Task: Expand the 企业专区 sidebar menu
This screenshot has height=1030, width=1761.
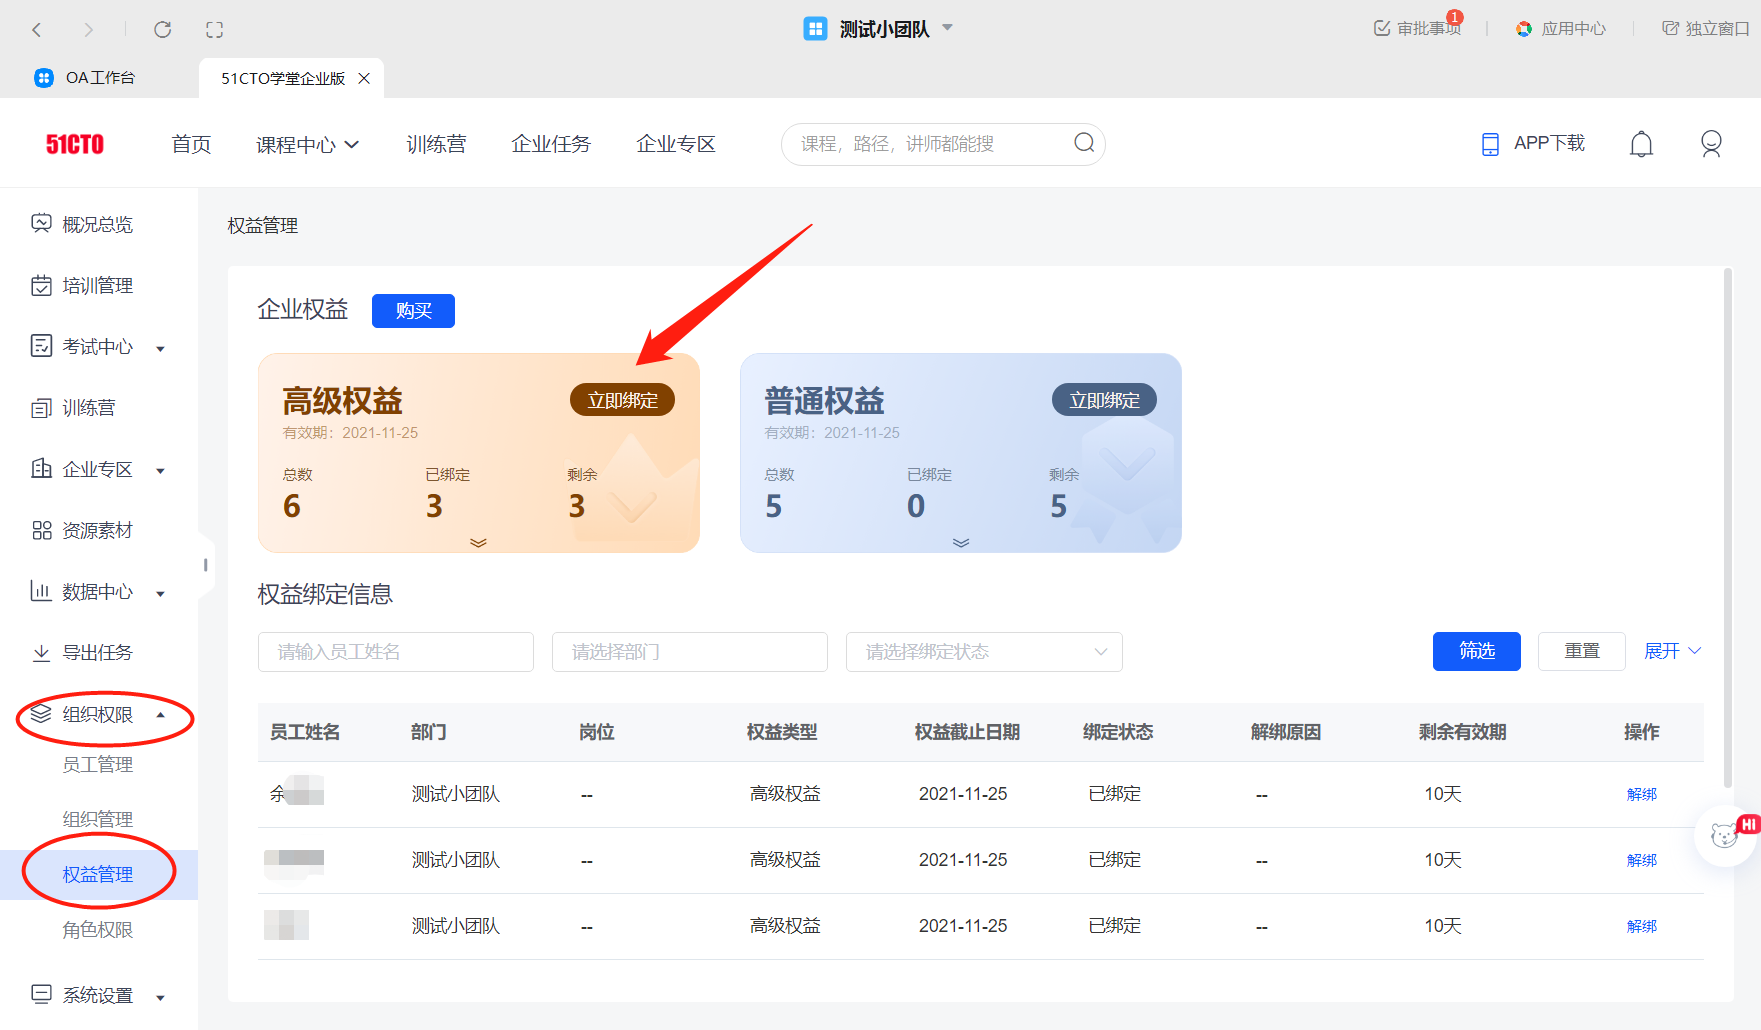Action: (x=98, y=469)
